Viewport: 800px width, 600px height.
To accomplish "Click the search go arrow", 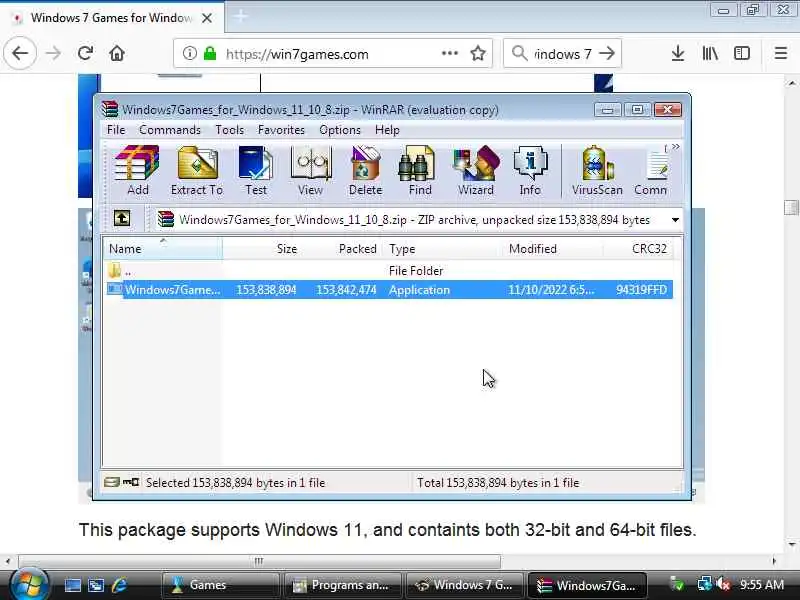I will point(607,53).
